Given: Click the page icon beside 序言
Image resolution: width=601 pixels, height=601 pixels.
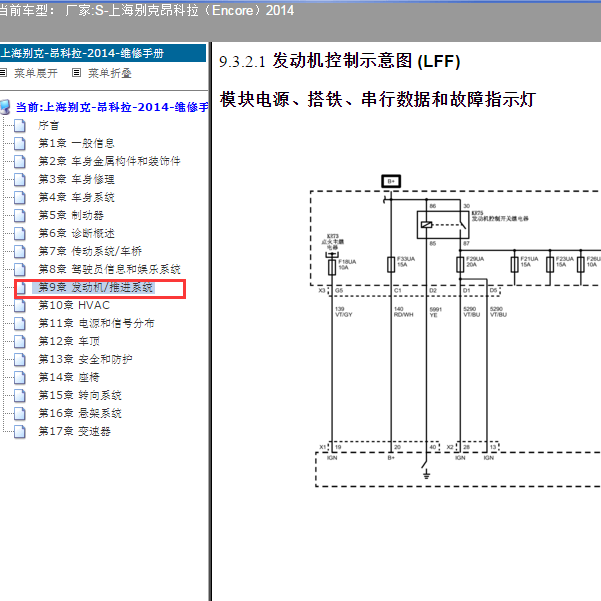Looking at the screenshot, I should pos(20,125).
